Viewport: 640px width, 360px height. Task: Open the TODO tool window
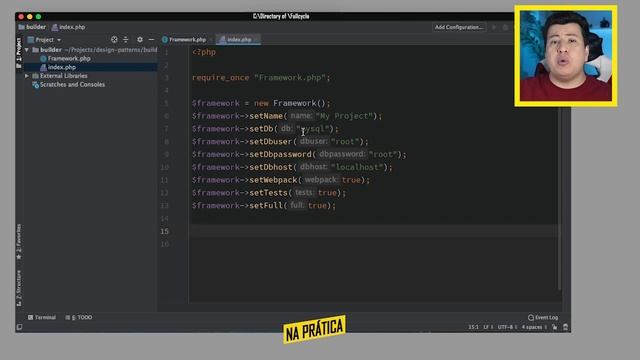(79, 317)
